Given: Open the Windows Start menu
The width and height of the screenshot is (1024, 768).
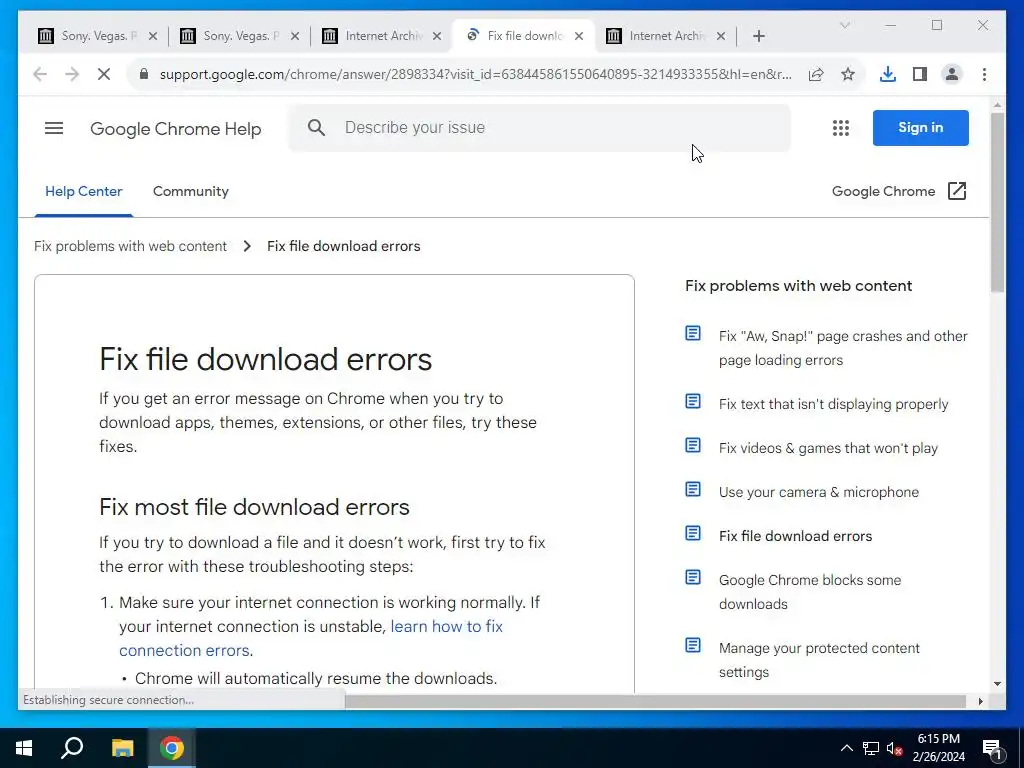Looking at the screenshot, I should 24,748.
